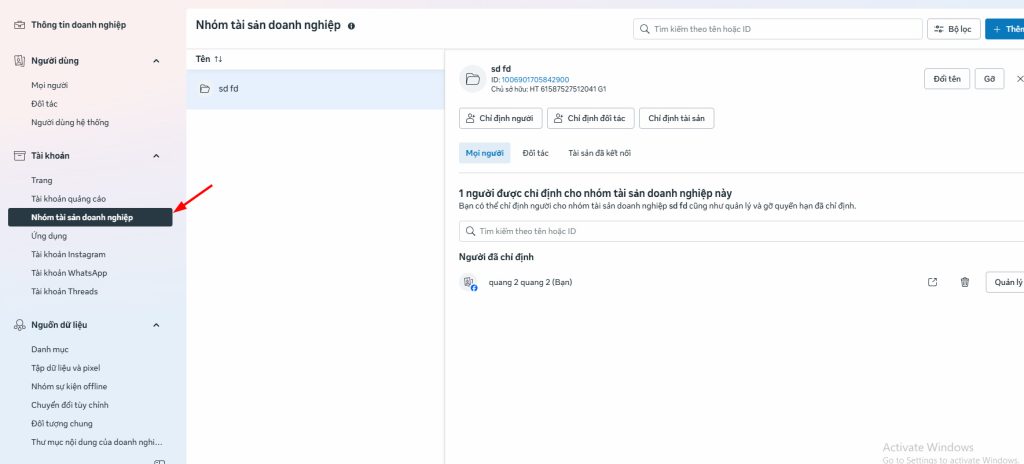The image size is (1024, 464).
Task: Click the sort arrows next to Tên
Action: coord(218,59)
